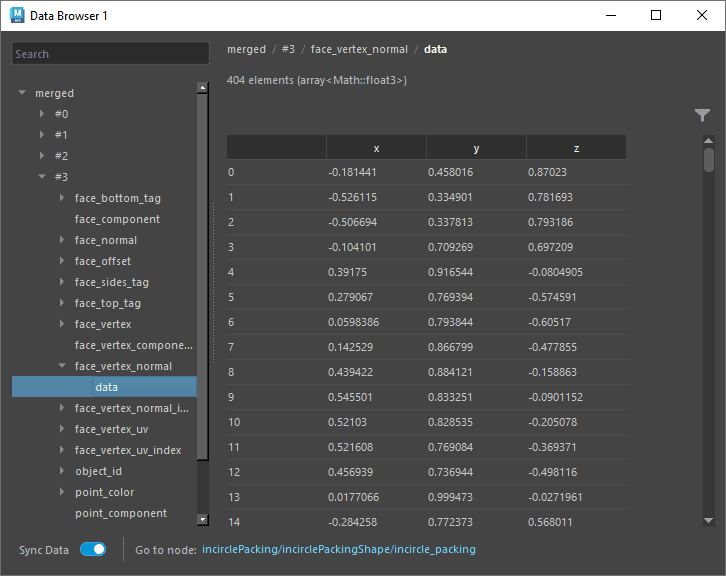726x576 pixels.
Task: Select merged in the breadcrumb path
Action: tap(246, 49)
